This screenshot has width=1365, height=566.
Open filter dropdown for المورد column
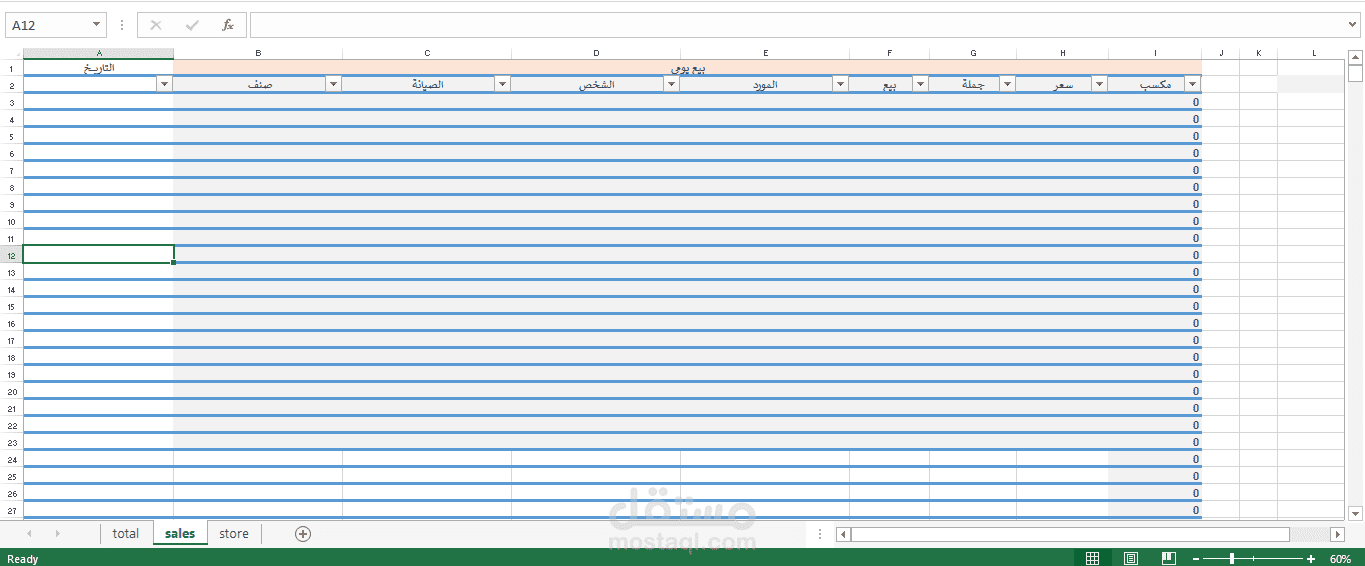pyautogui.click(x=840, y=85)
